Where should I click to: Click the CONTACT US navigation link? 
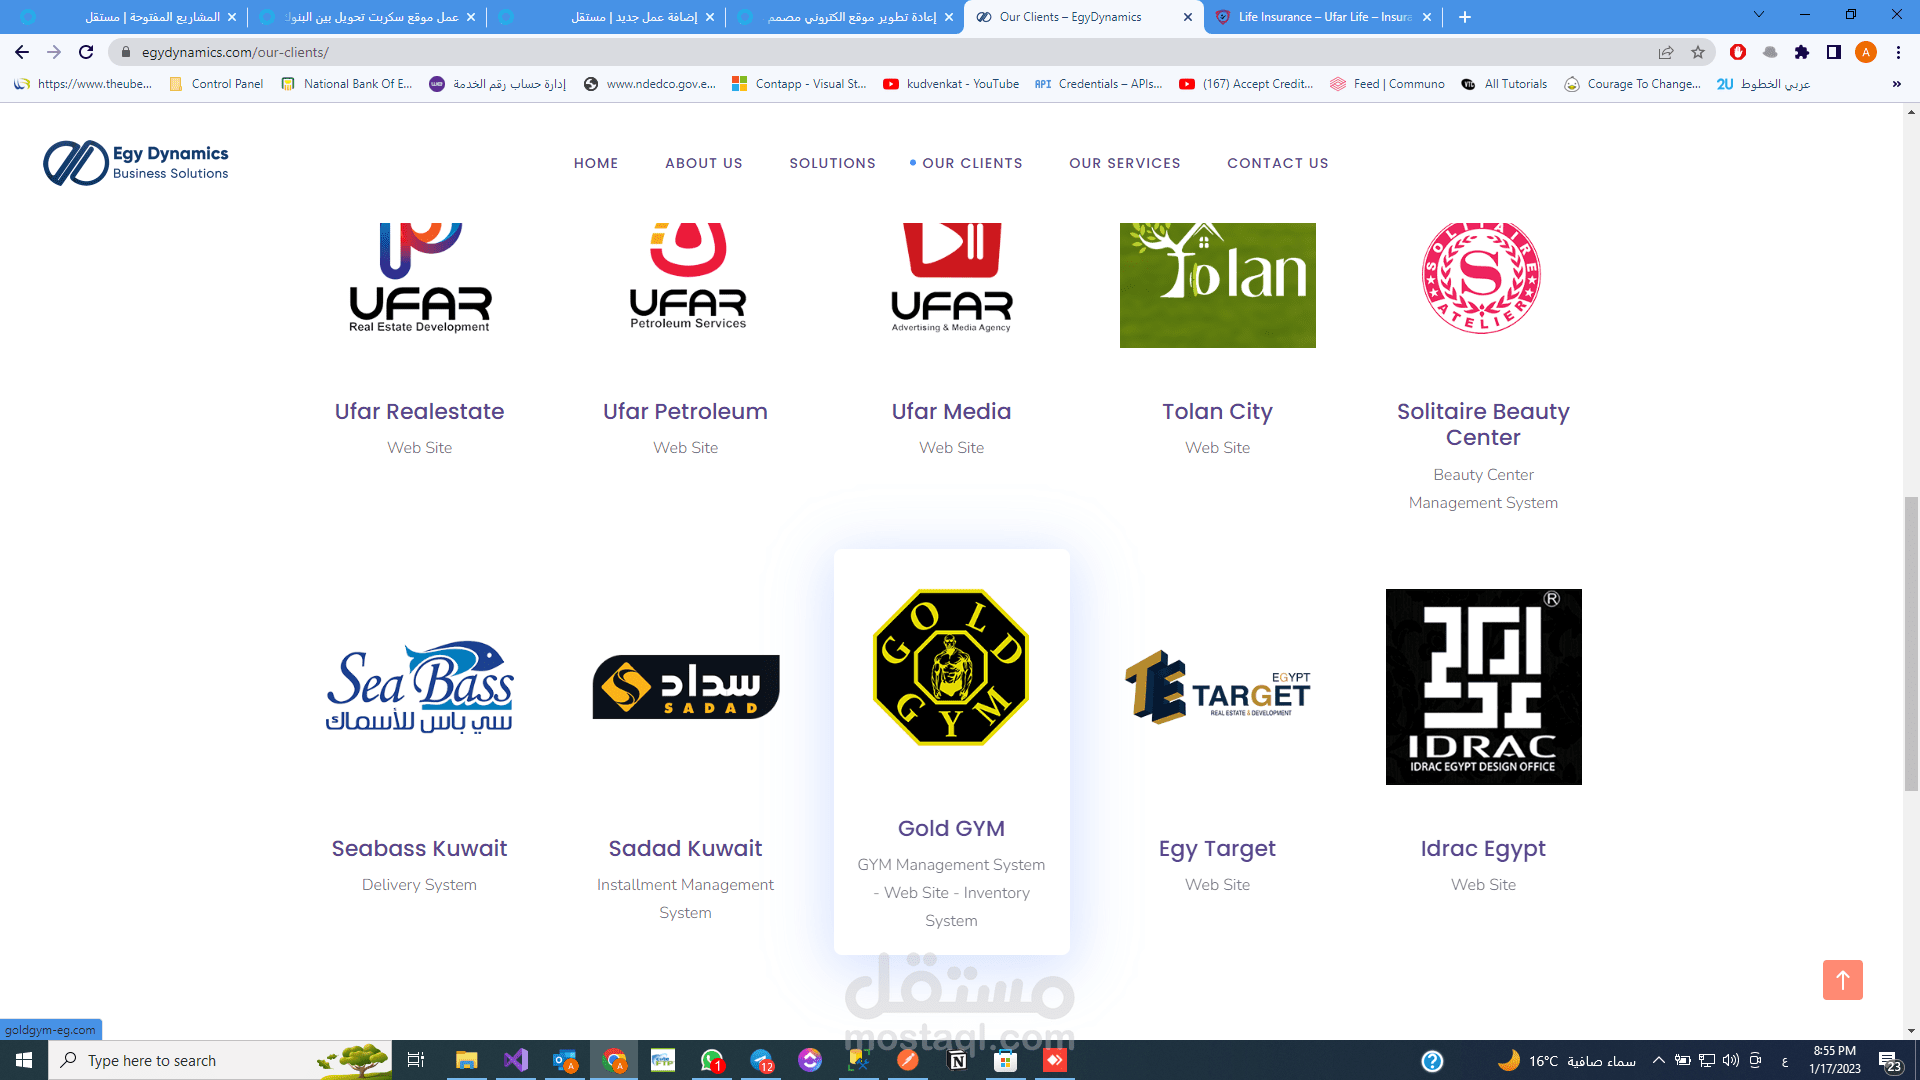1277,163
